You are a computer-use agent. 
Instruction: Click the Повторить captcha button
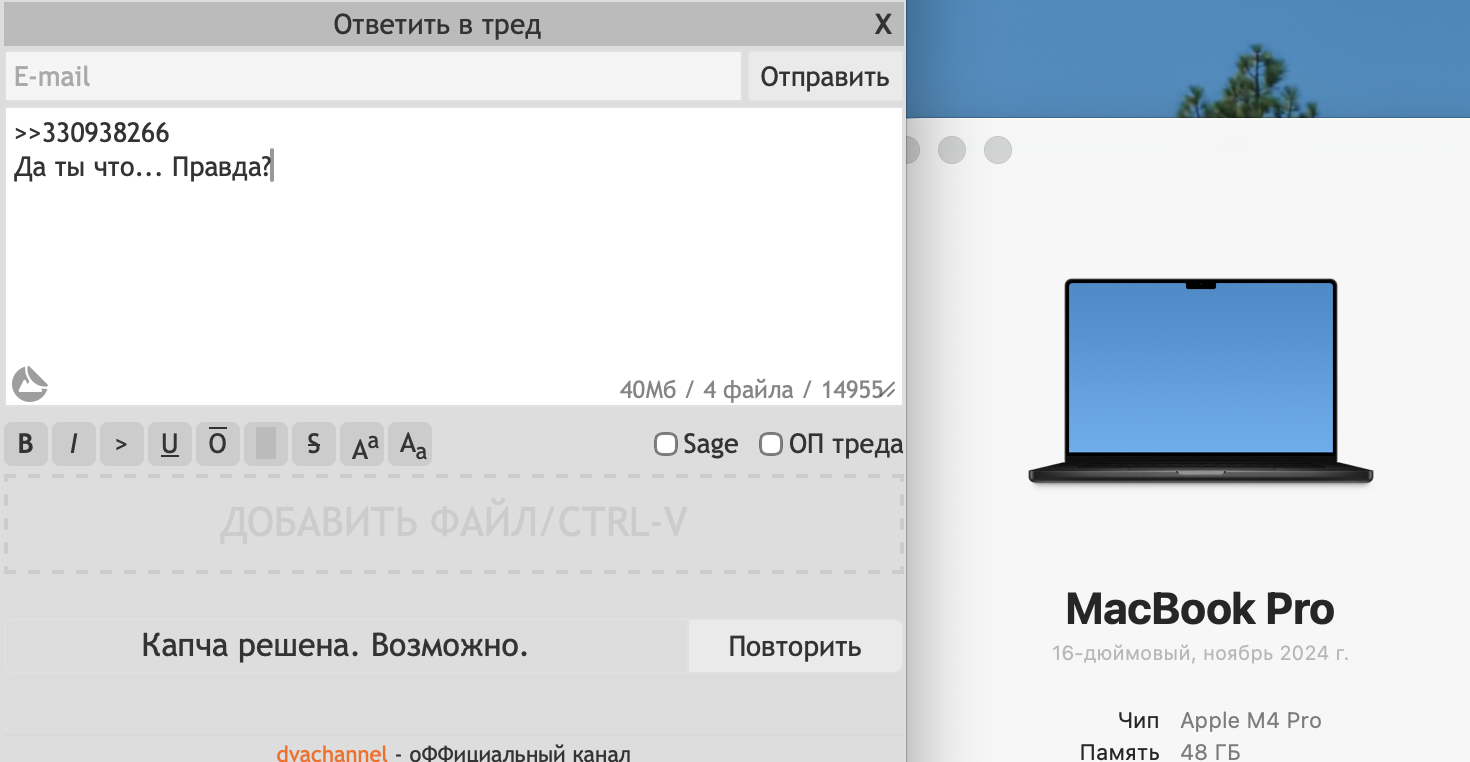click(x=795, y=646)
